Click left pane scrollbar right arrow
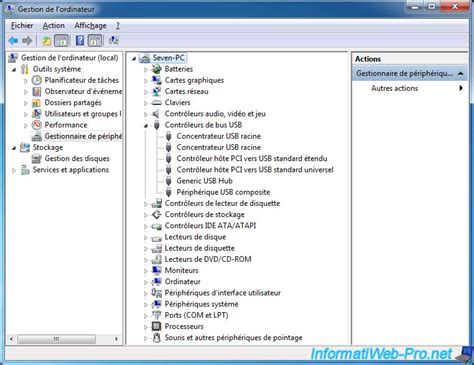 [116, 339]
